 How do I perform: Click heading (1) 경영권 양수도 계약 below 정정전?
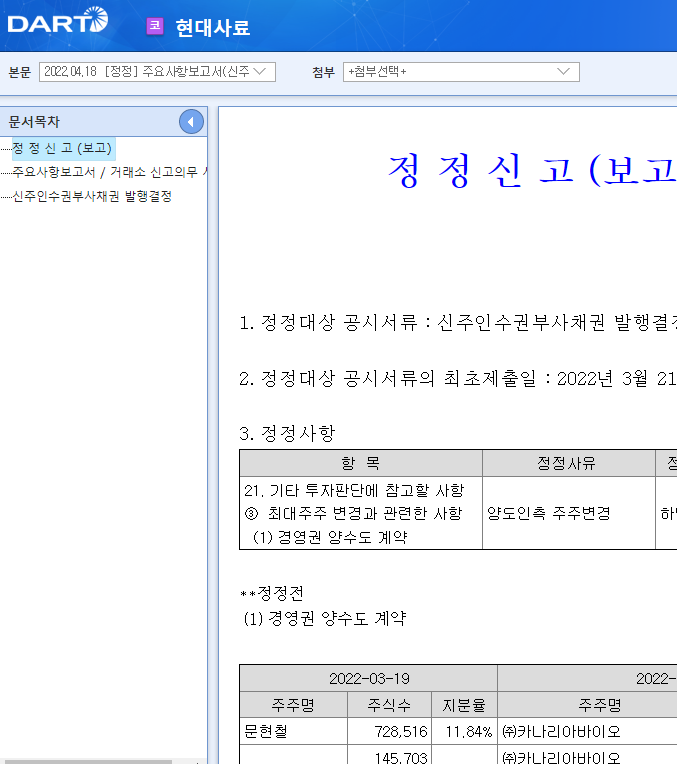tap(324, 619)
